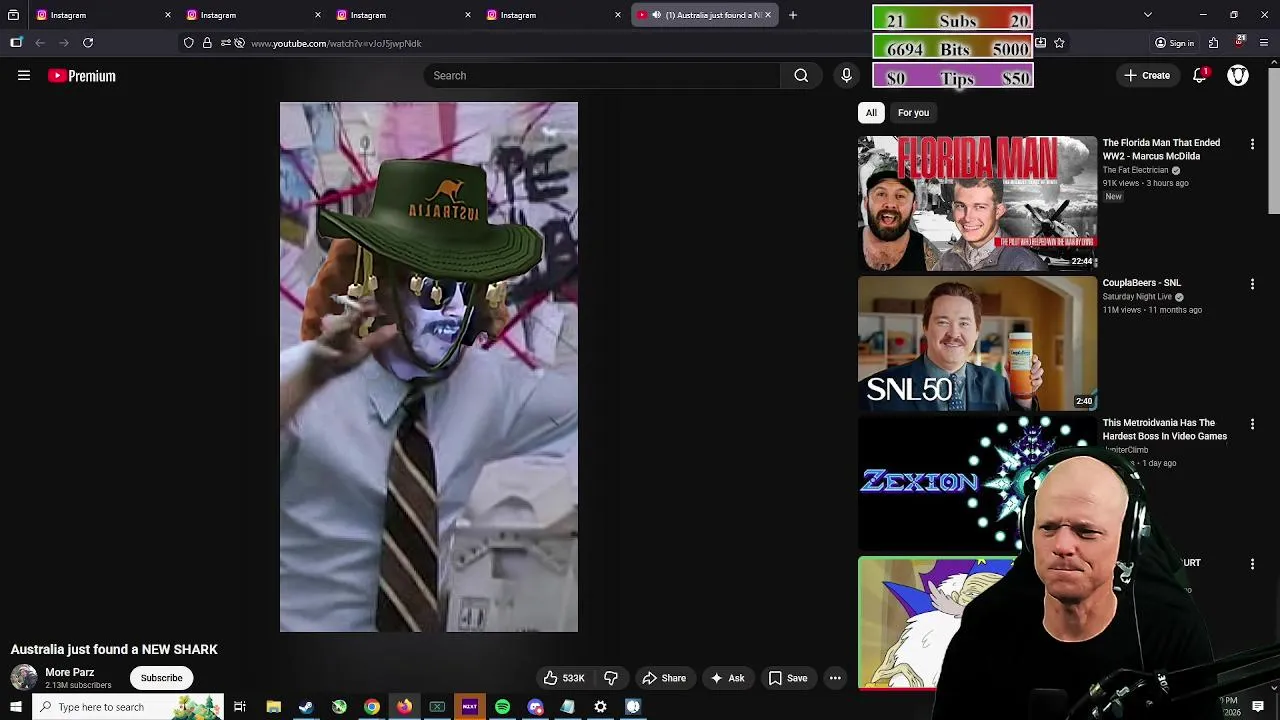Dislike the video

pos(611,678)
